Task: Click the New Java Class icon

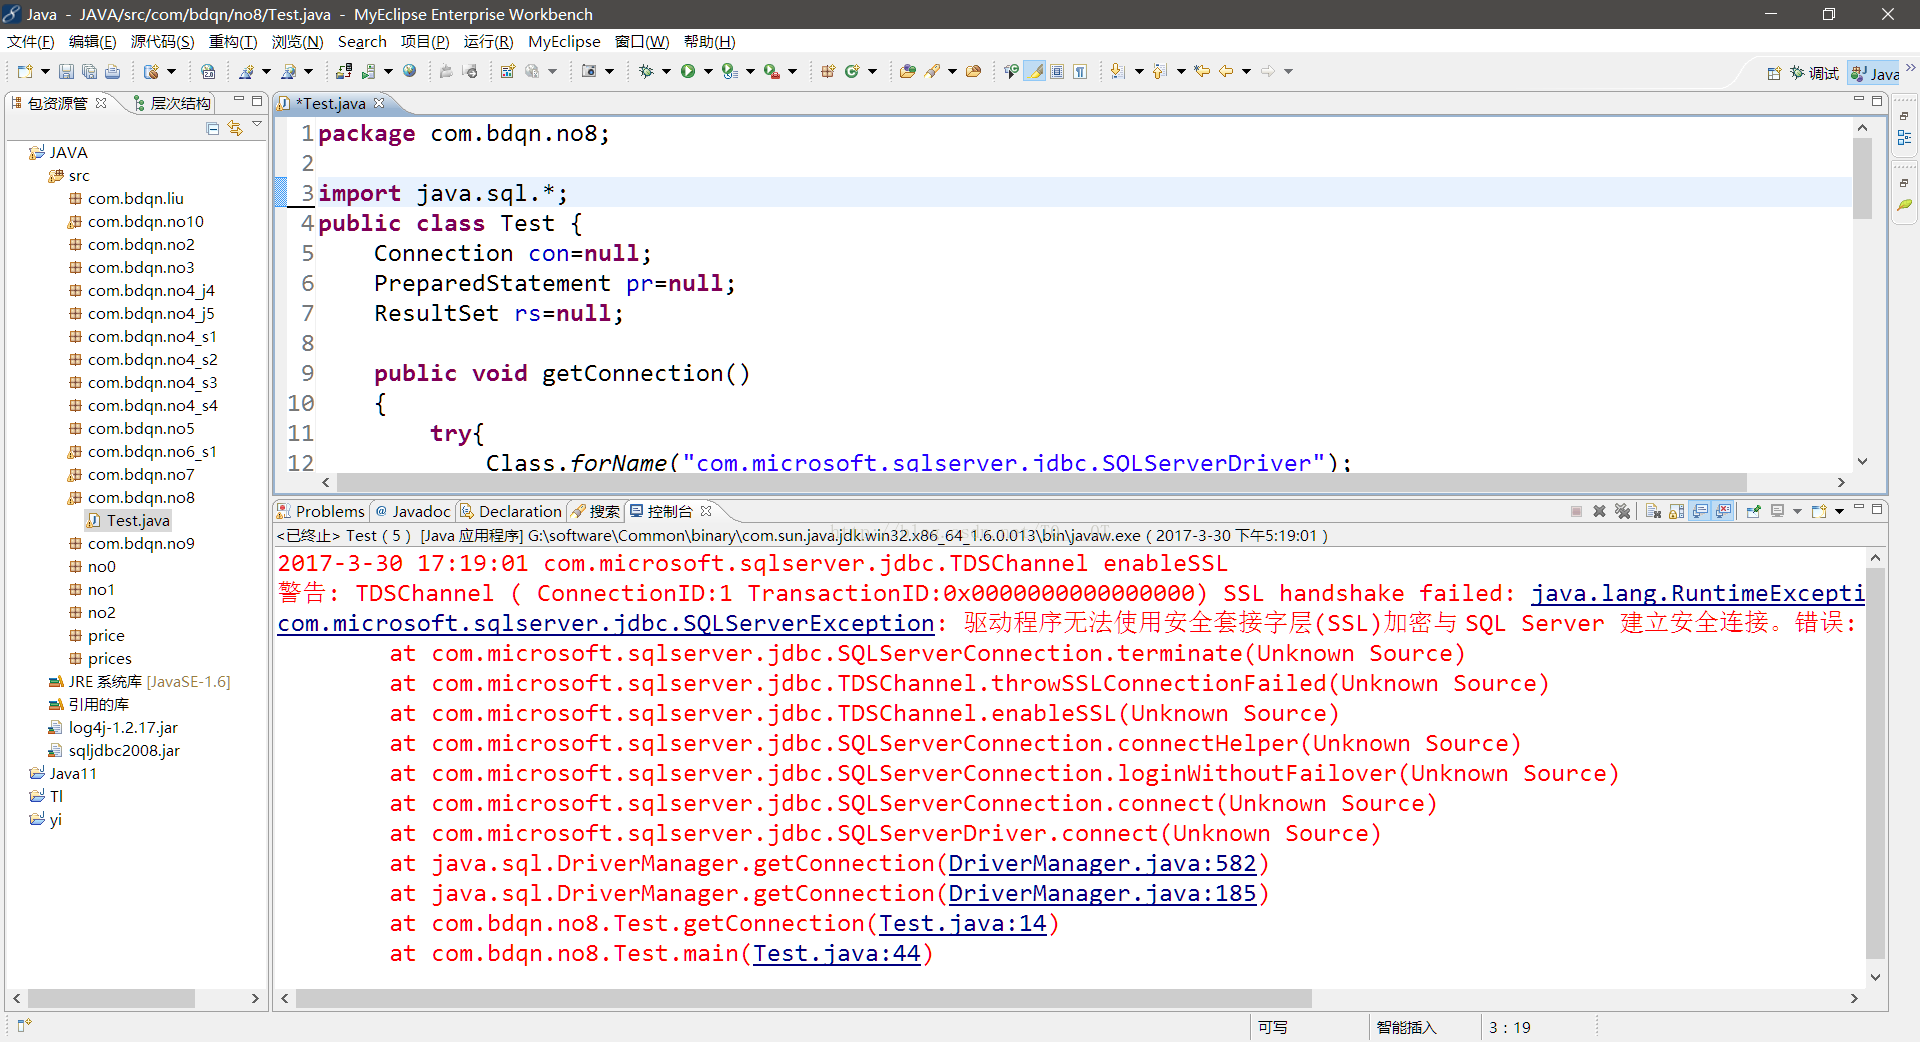Action: (x=852, y=71)
